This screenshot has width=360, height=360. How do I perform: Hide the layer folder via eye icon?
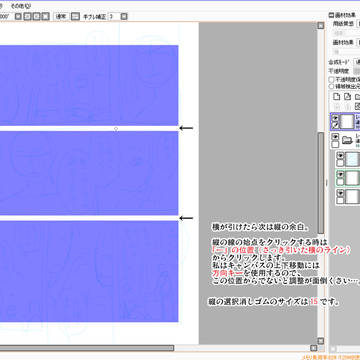(335, 137)
